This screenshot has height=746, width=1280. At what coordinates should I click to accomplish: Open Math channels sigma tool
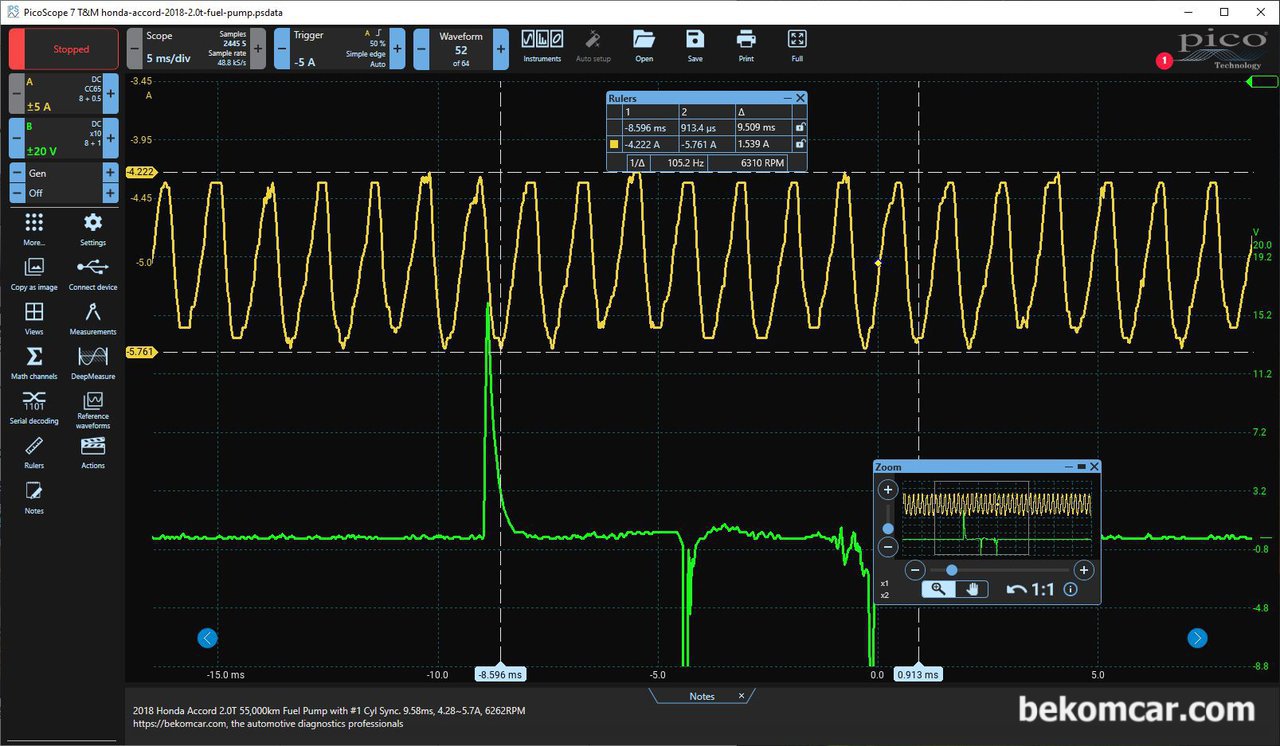pos(34,363)
